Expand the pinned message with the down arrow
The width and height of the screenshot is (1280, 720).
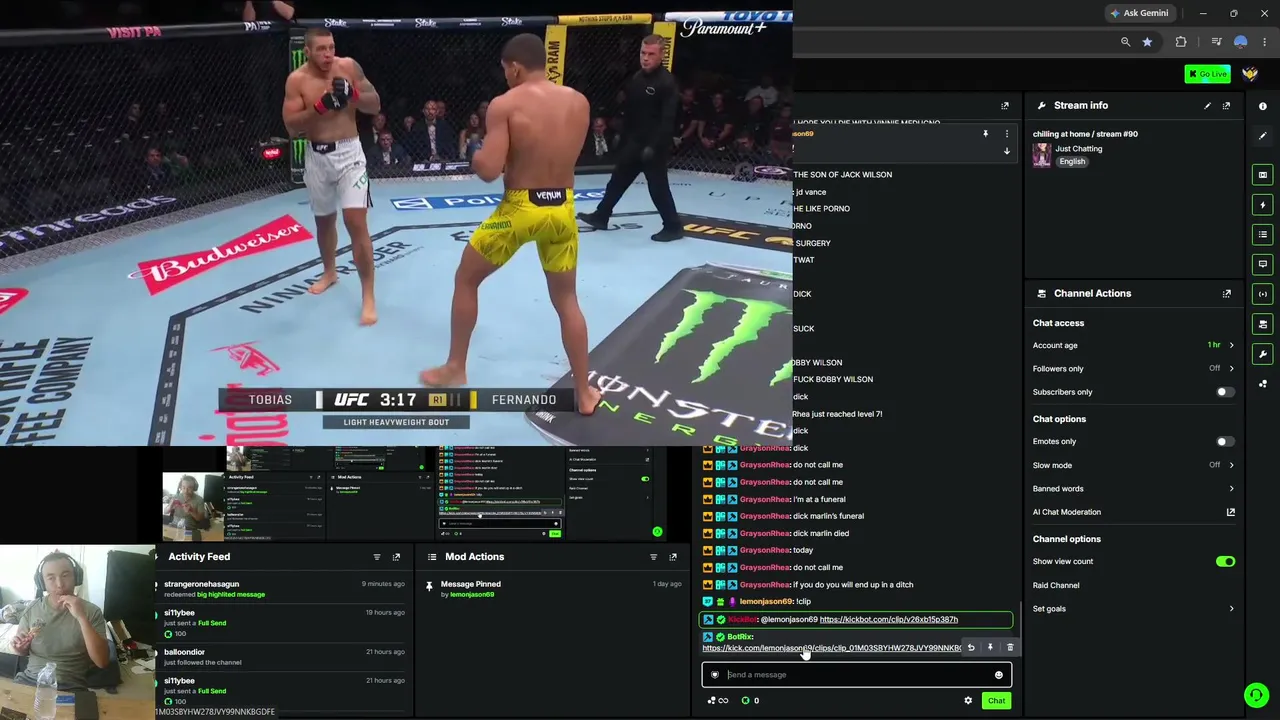(1007, 151)
